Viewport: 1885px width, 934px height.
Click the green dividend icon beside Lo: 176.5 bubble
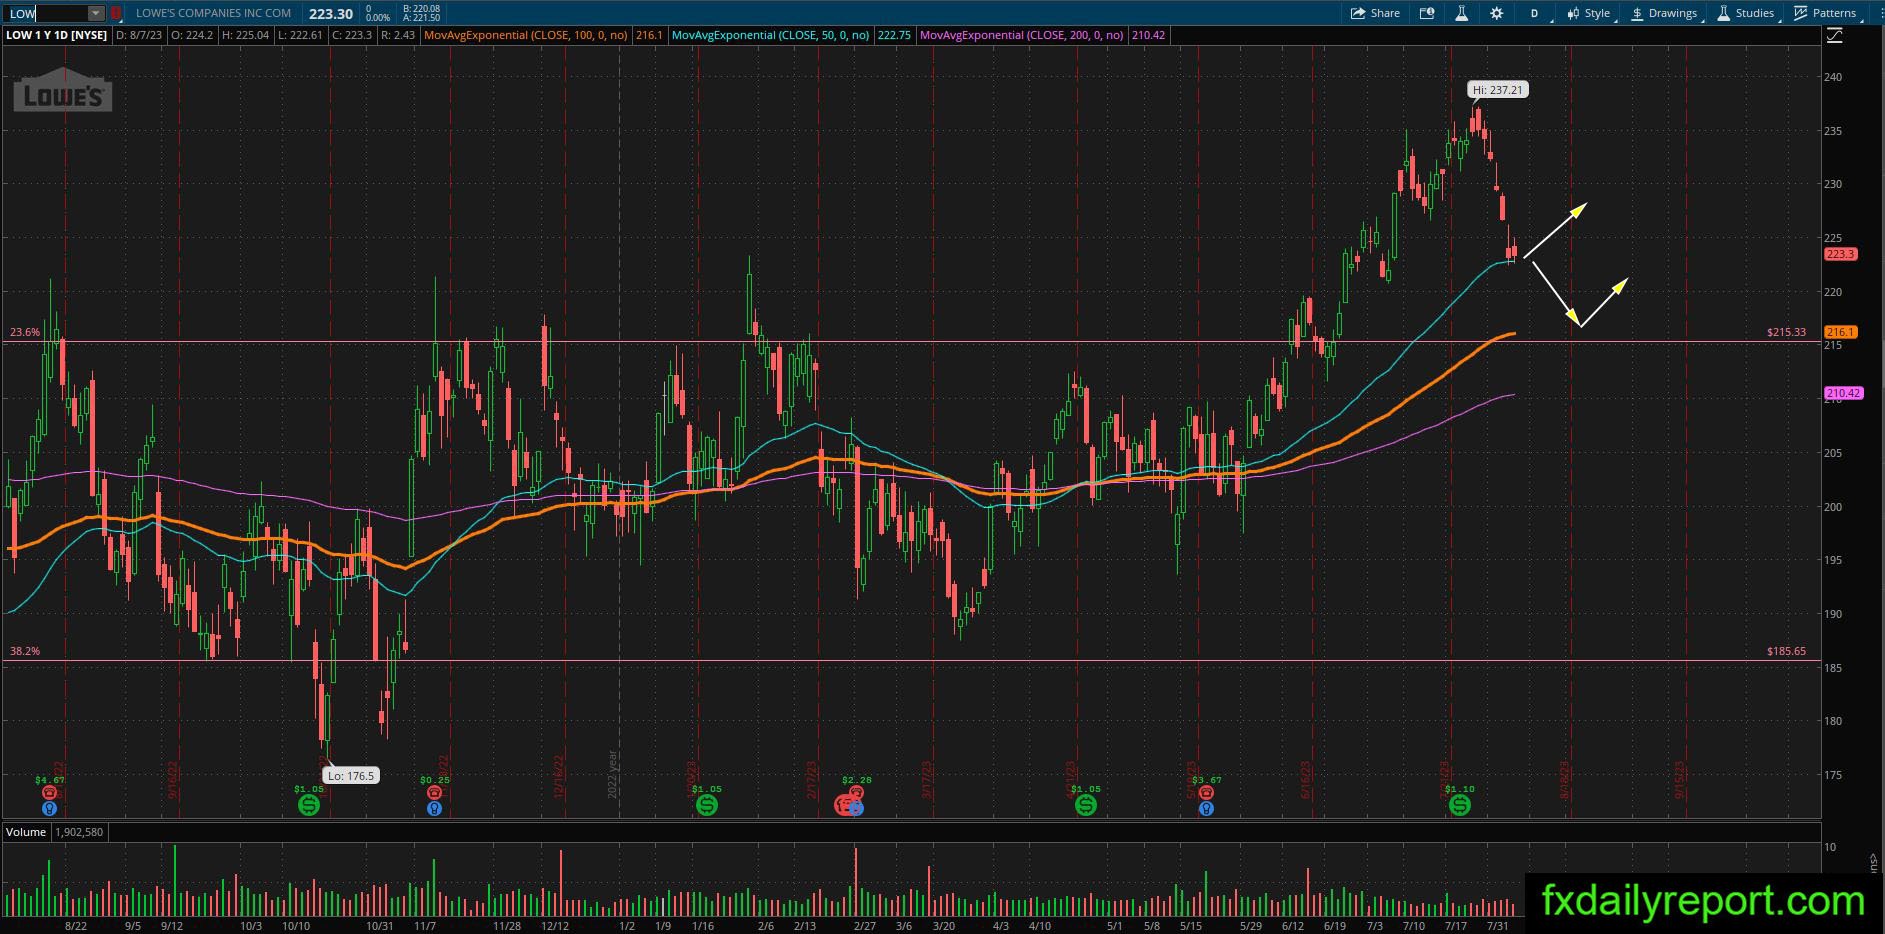click(309, 804)
